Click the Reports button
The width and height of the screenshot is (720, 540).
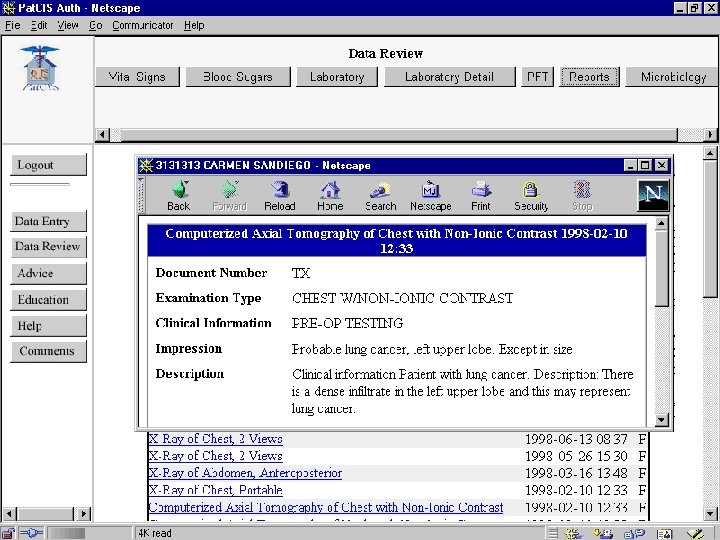(590, 77)
